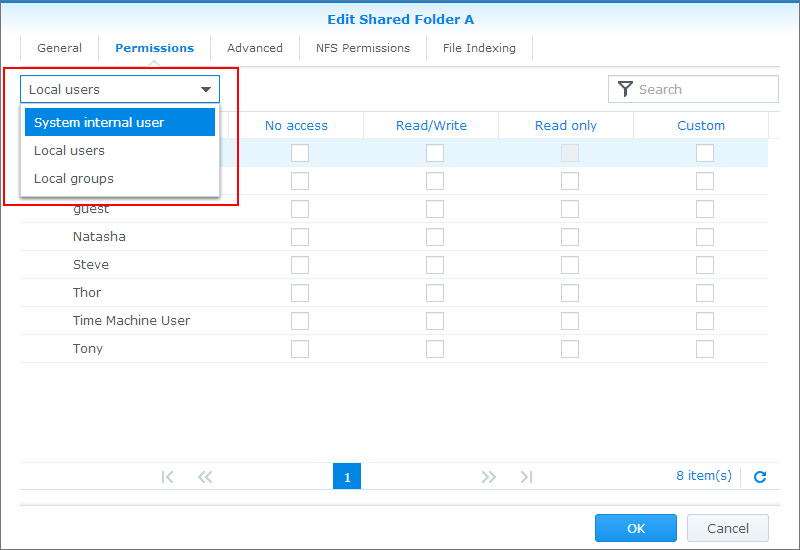Enable Read/Write for Natasha
The width and height of the screenshot is (800, 550).
point(435,237)
